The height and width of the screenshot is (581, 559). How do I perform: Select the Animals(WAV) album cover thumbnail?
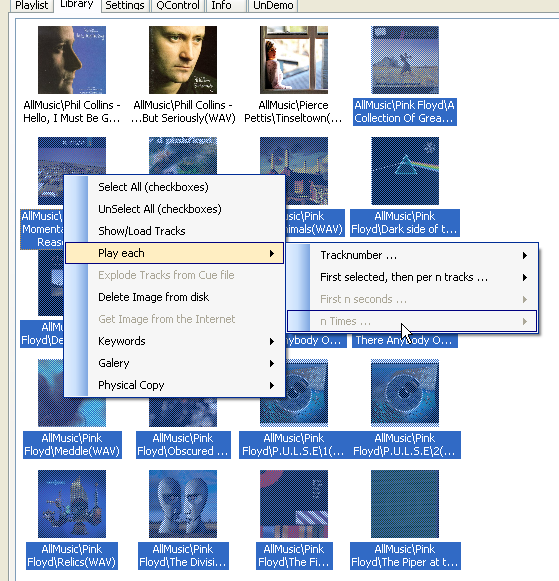point(294,171)
